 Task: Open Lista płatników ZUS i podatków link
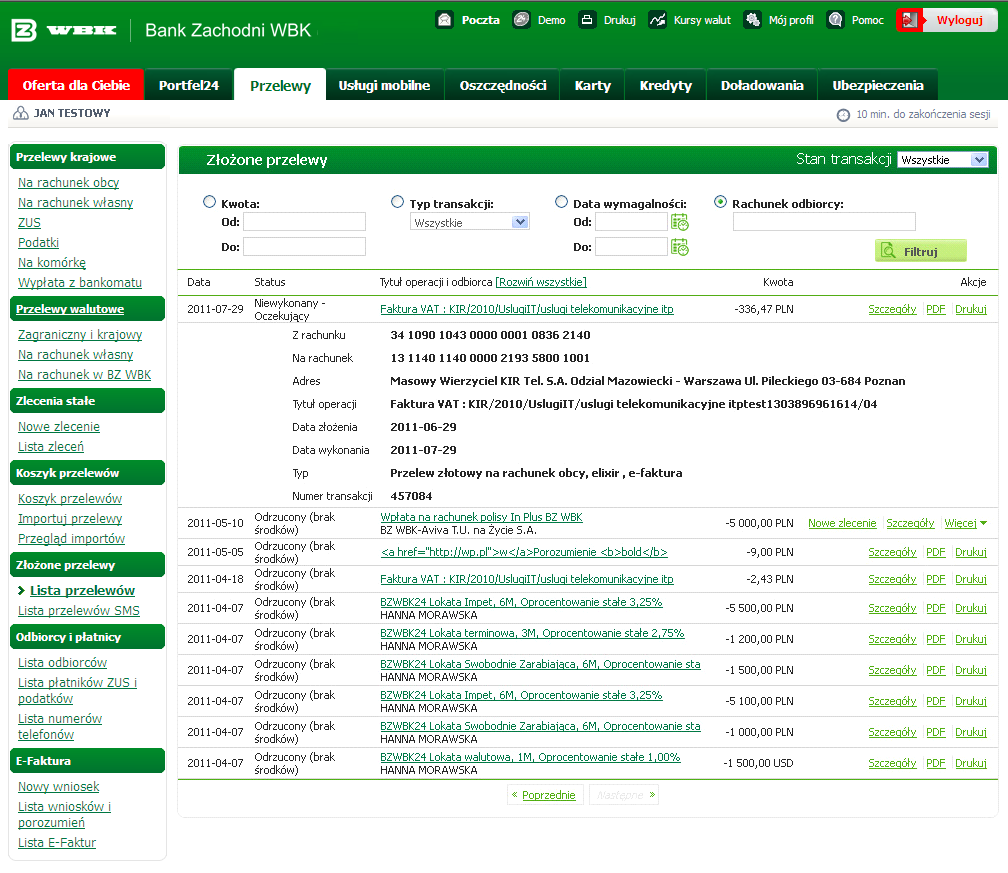(x=77, y=690)
